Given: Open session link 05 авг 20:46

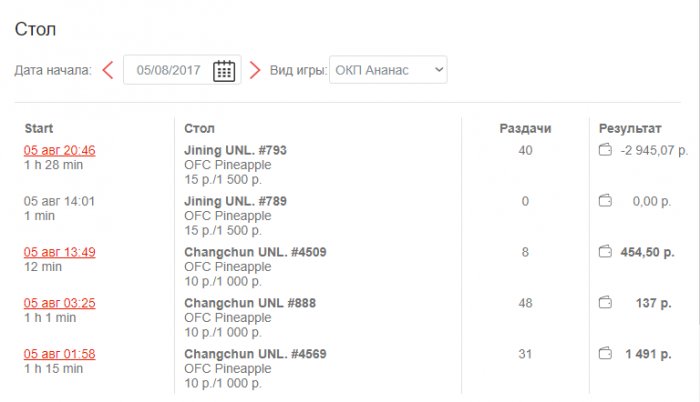Looking at the screenshot, I should coord(59,151).
